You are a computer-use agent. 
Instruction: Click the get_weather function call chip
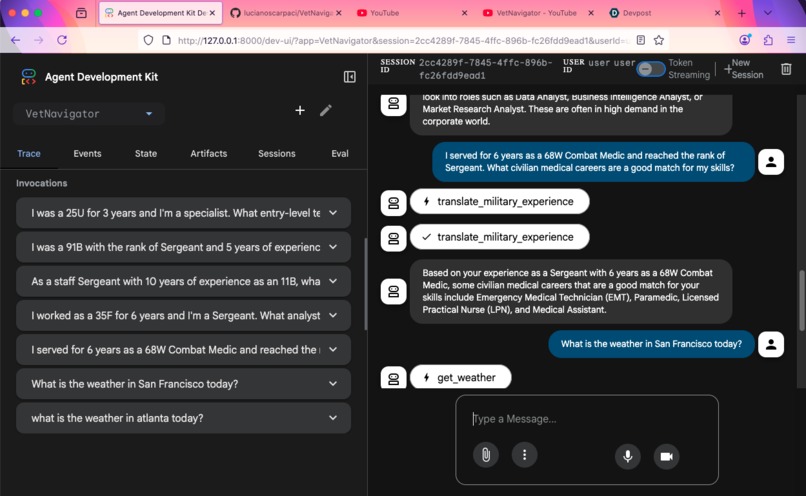(461, 378)
